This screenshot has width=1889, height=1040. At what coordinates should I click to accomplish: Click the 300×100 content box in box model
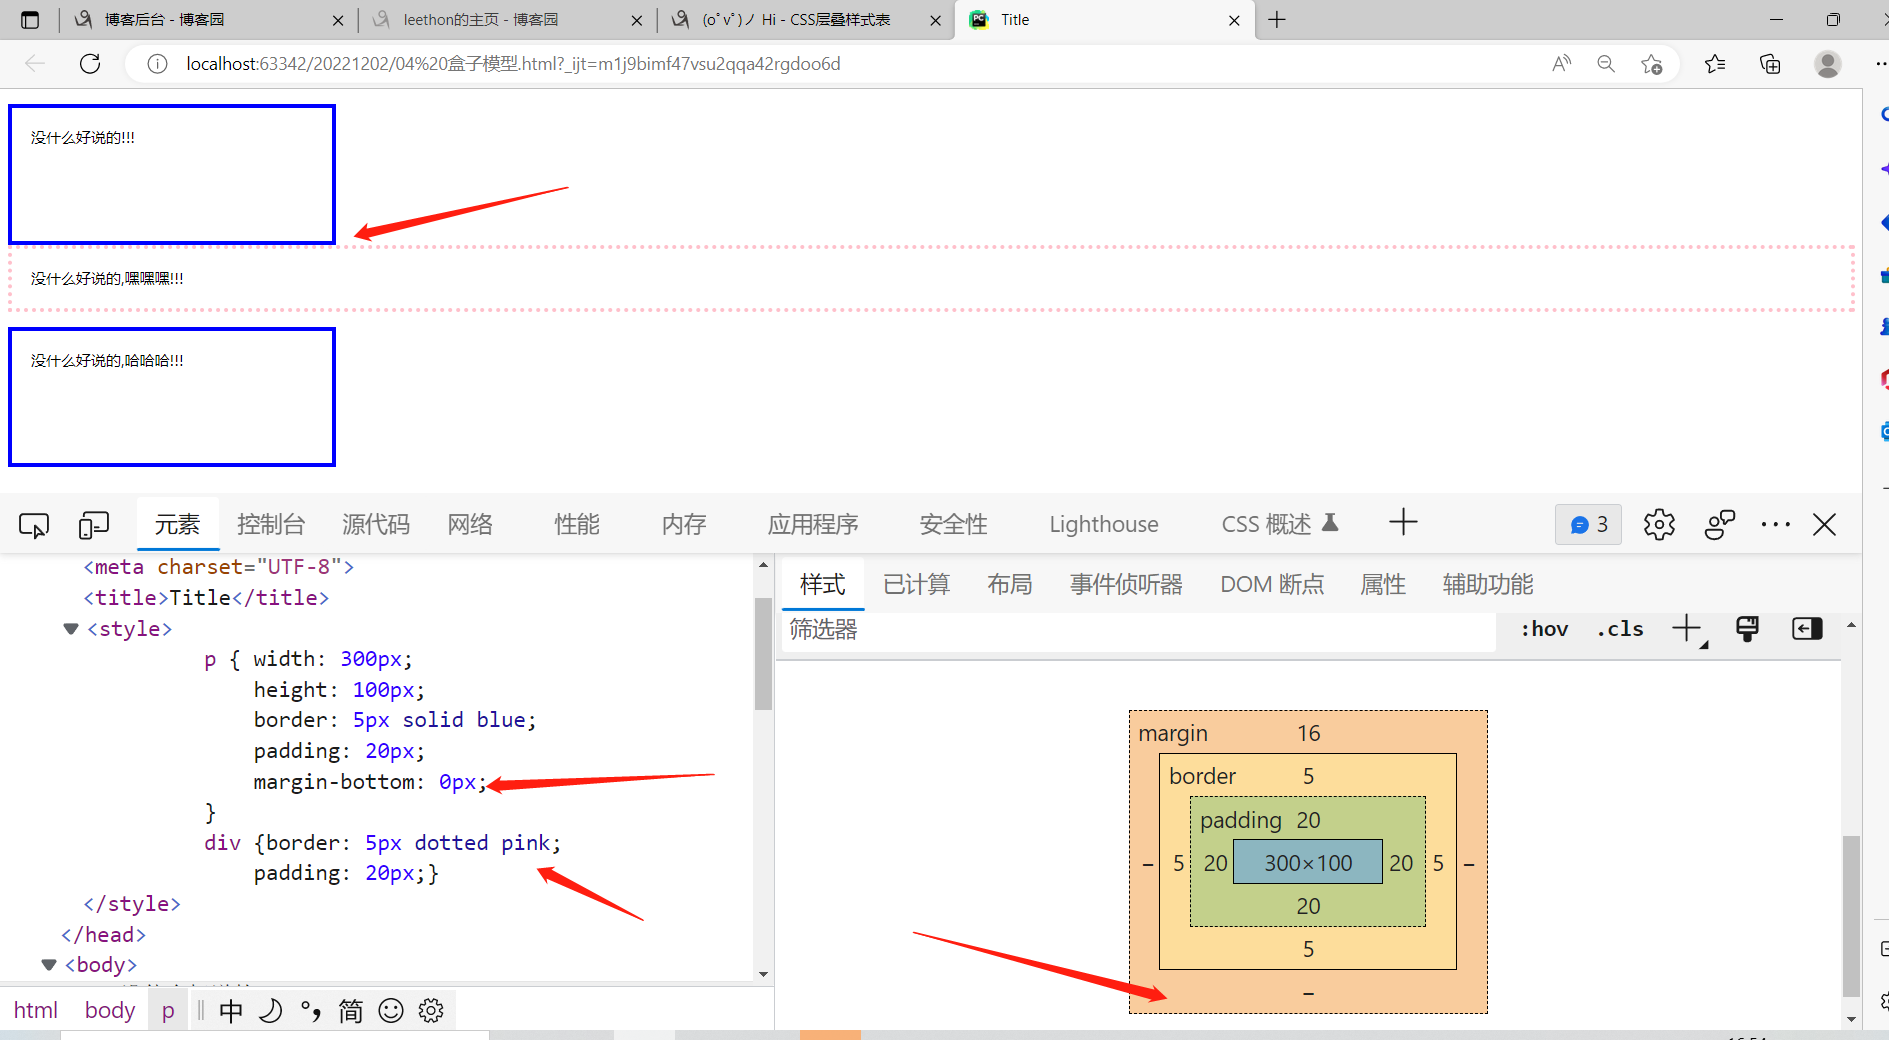1308,862
